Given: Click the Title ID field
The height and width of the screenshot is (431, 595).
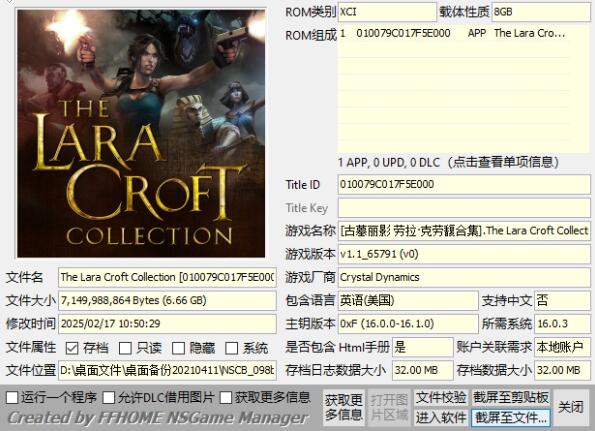Looking at the screenshot, I should [x=464, y=184].
